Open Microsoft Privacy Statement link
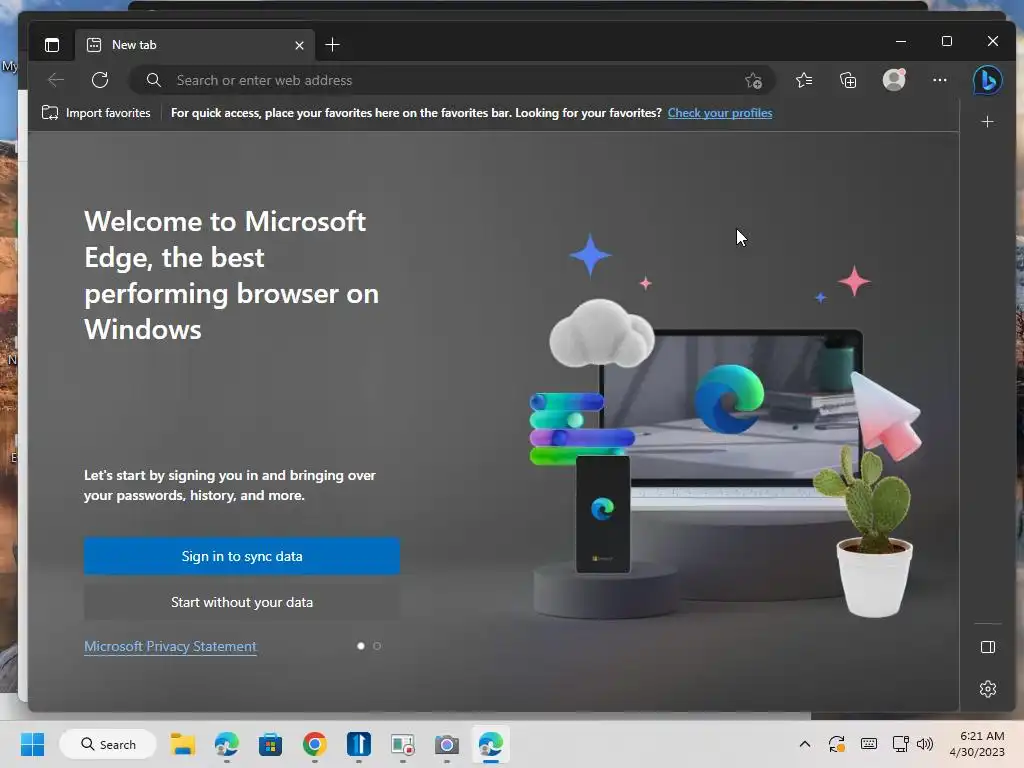The height and width of the screenshot is (768, 1024). pyautogui.click(x=170, y=647)
